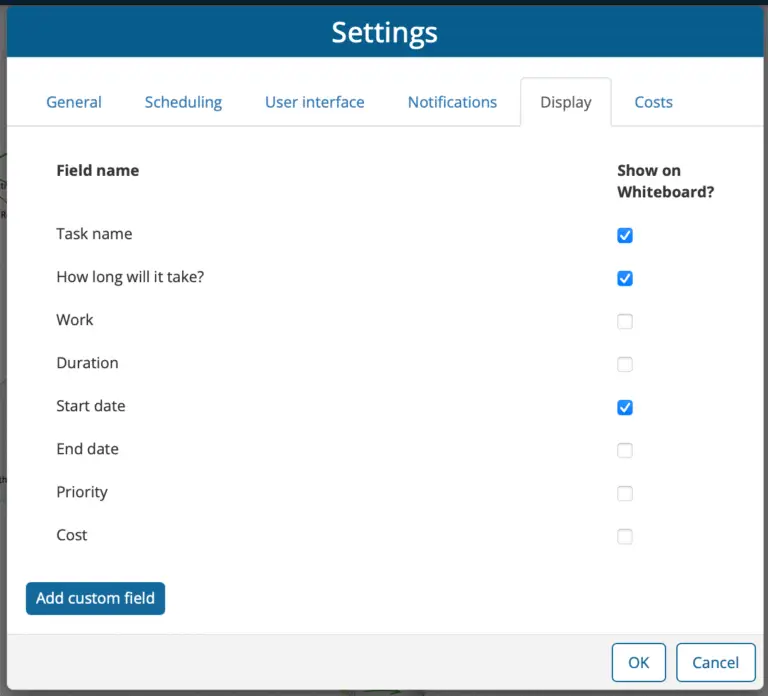Click the 'Work' field label

point(74,320)
